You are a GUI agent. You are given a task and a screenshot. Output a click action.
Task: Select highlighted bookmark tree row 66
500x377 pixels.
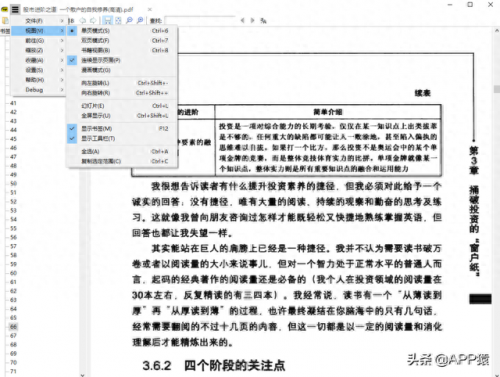pyautogui.click(x=13, y=327)
